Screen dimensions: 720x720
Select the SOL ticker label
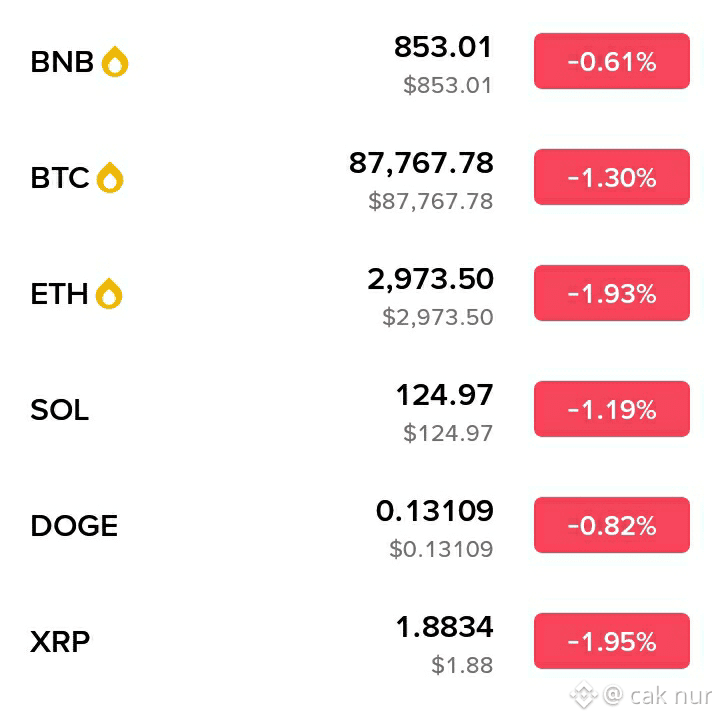(x=59, y=410)
